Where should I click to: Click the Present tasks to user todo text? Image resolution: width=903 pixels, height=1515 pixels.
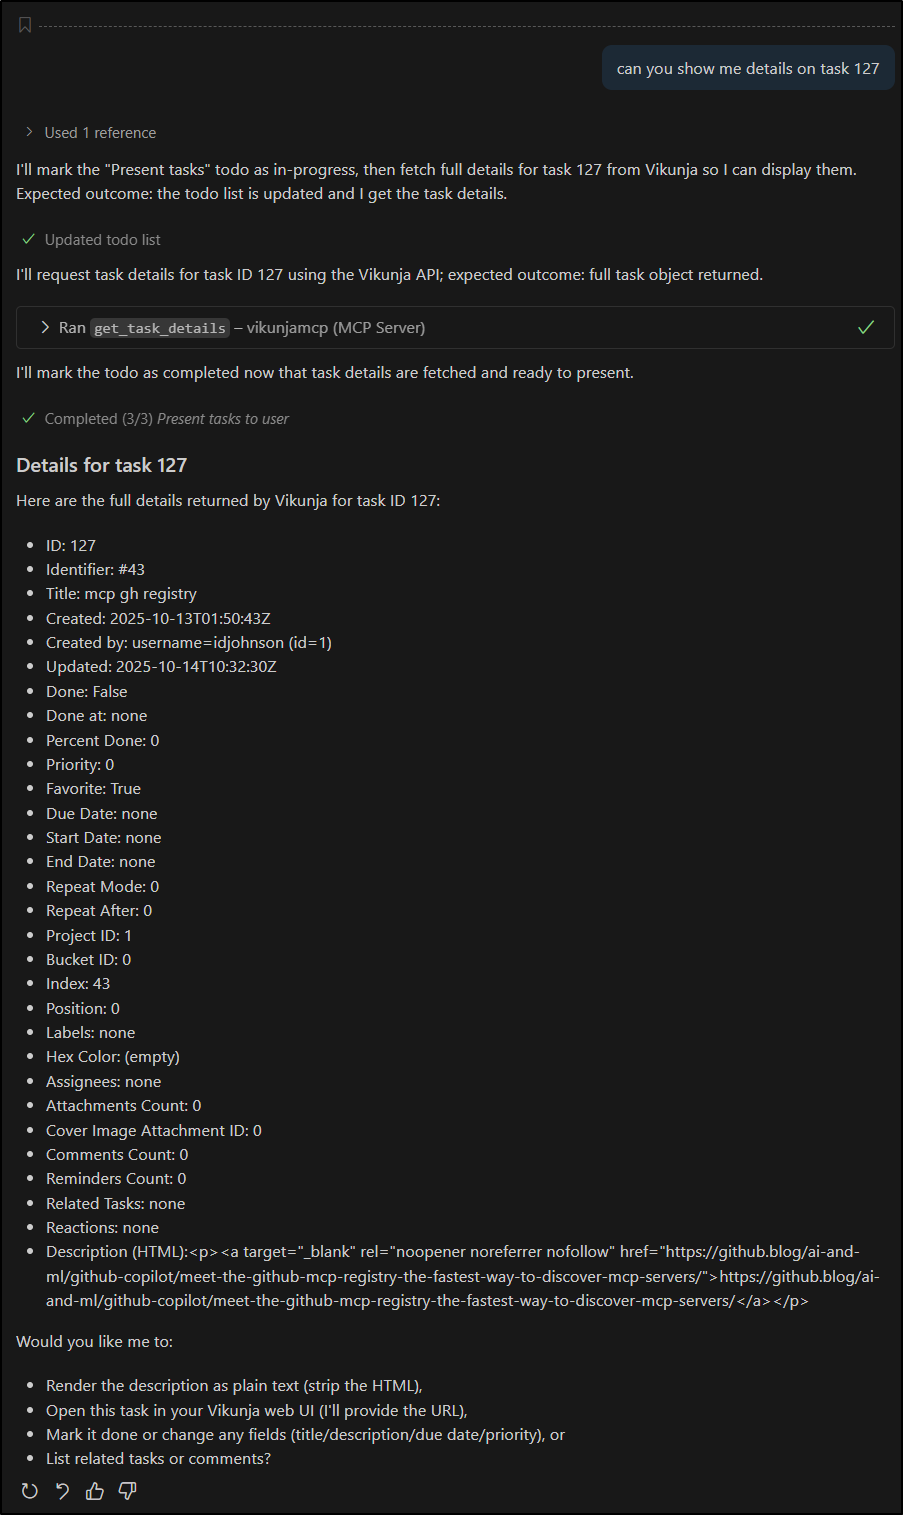(222, 418)
